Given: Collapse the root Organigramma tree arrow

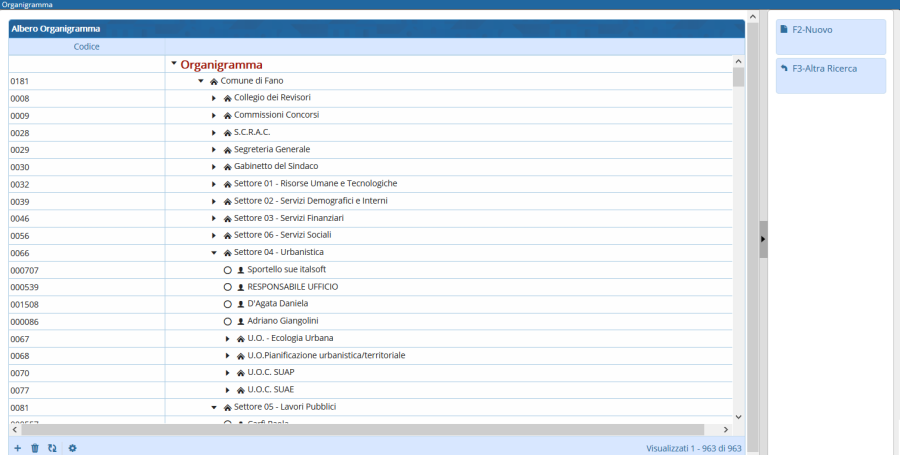Looking at the screenshot, I should pos(174,64).
